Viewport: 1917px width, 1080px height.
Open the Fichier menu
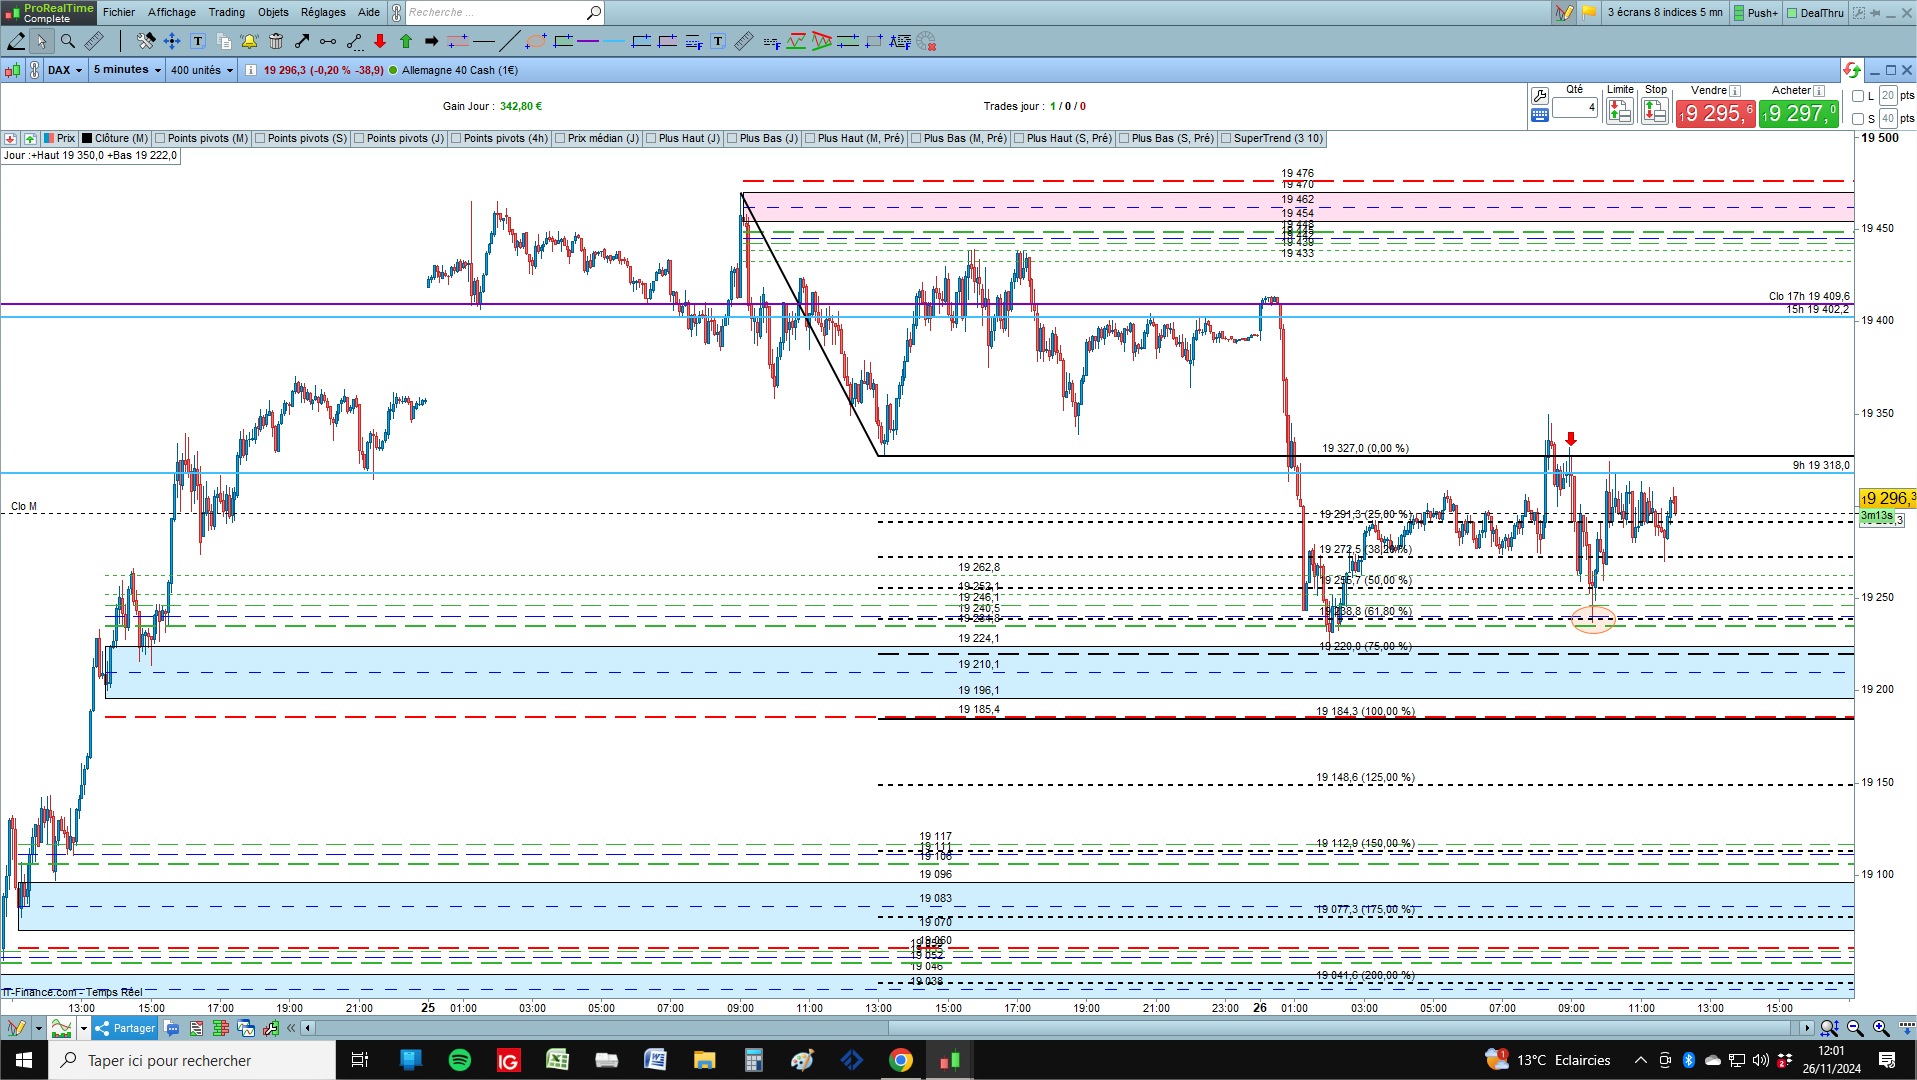pyautogui.click(x=119, y=13)
